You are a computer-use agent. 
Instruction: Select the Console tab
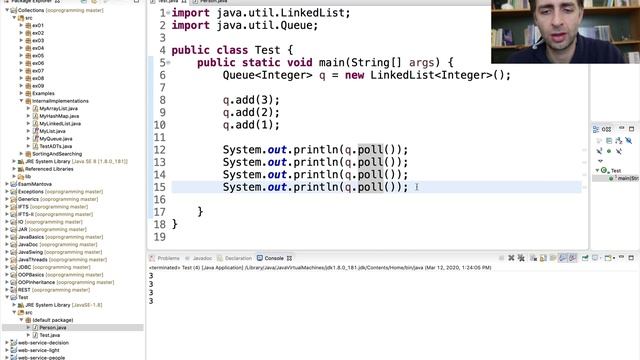coord(270,258)
